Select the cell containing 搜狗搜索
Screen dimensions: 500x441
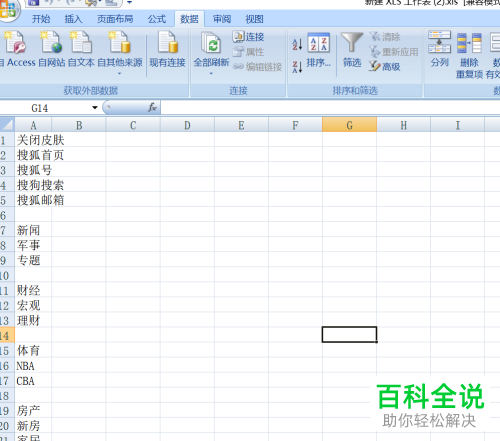tap(33, 185)
